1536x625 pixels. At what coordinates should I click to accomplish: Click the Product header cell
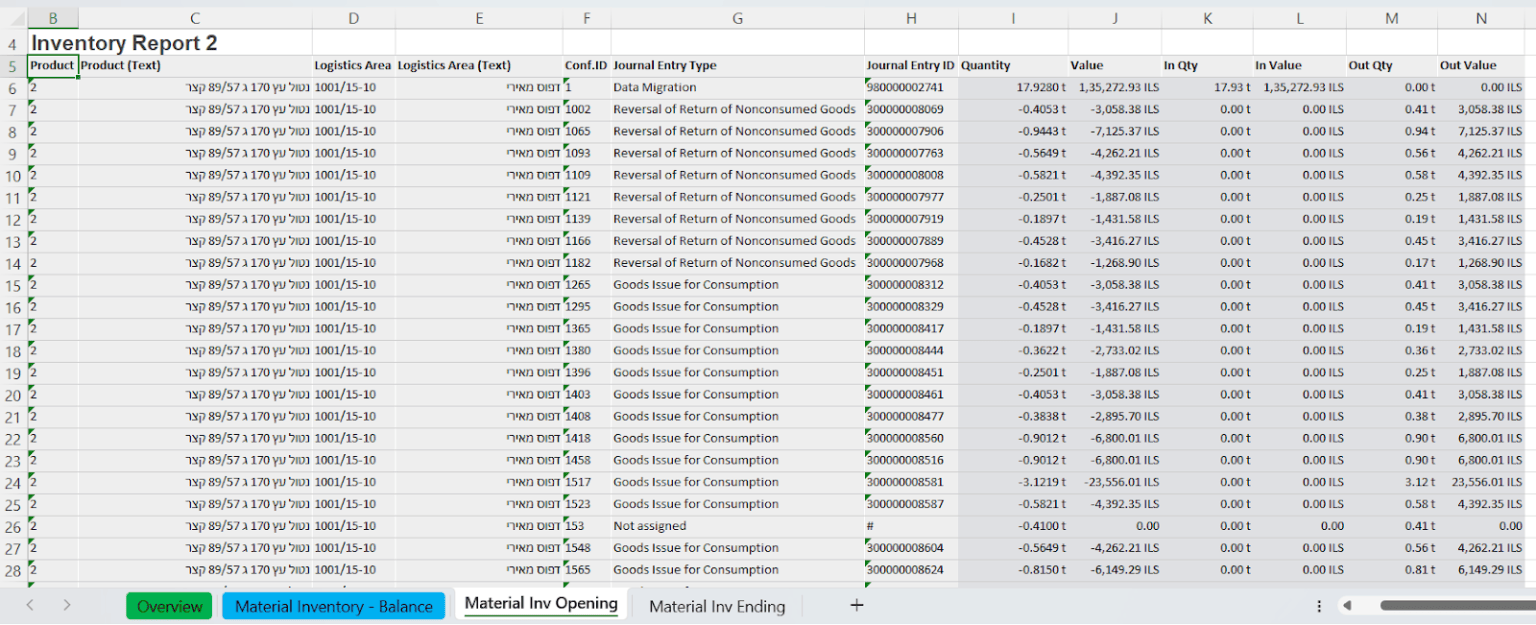pos(52,66)
